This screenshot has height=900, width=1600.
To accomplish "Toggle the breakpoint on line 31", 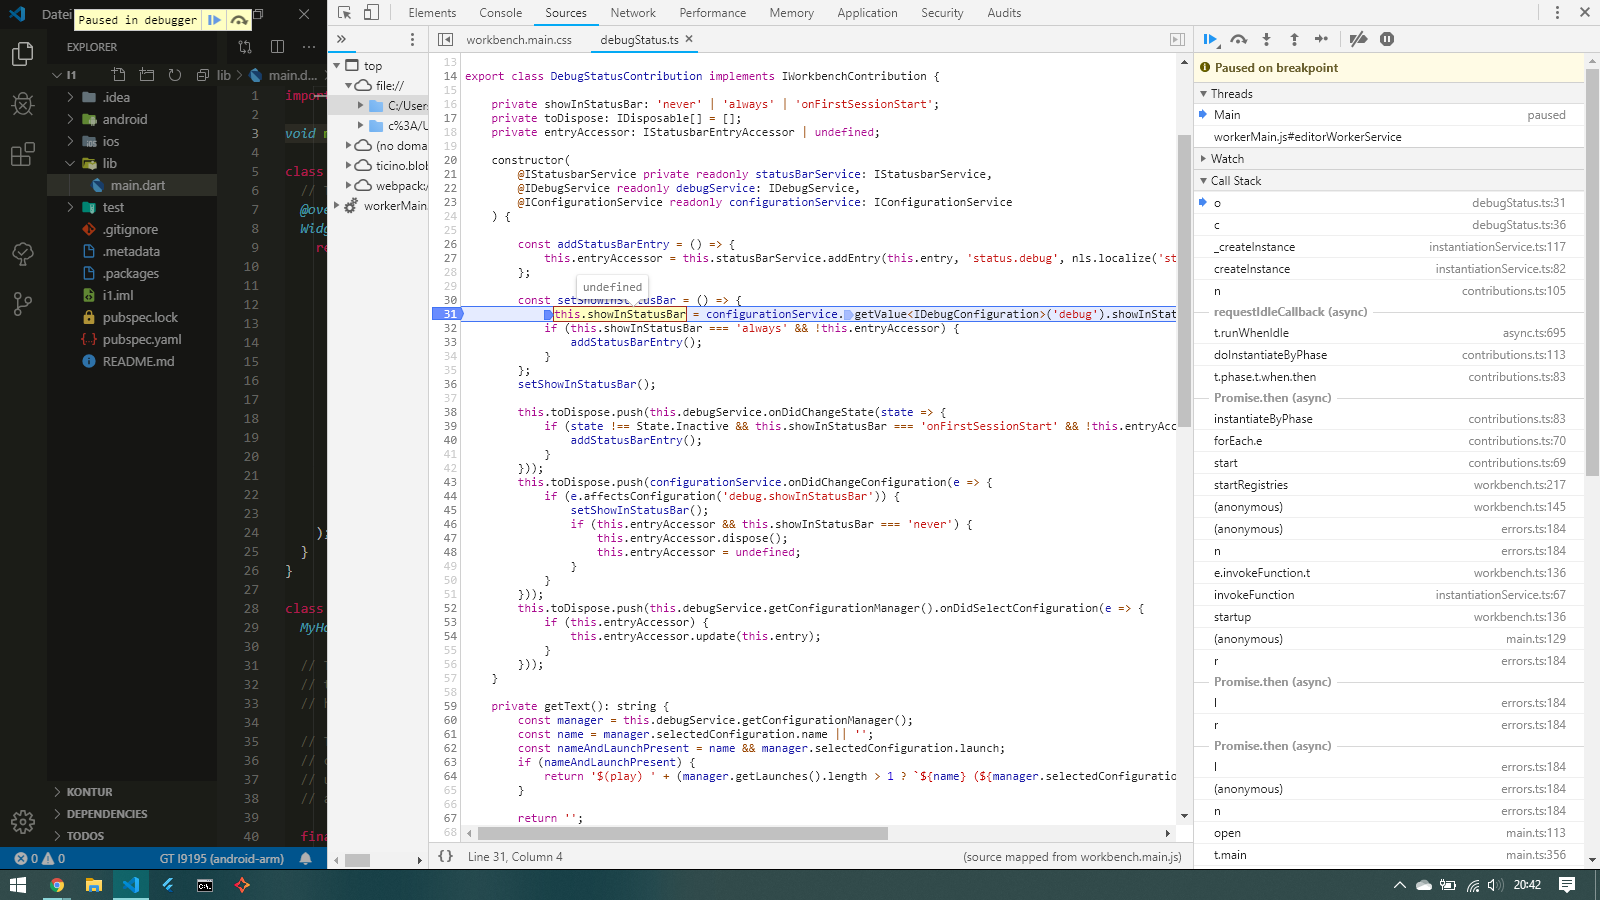I will click(450, 313).
